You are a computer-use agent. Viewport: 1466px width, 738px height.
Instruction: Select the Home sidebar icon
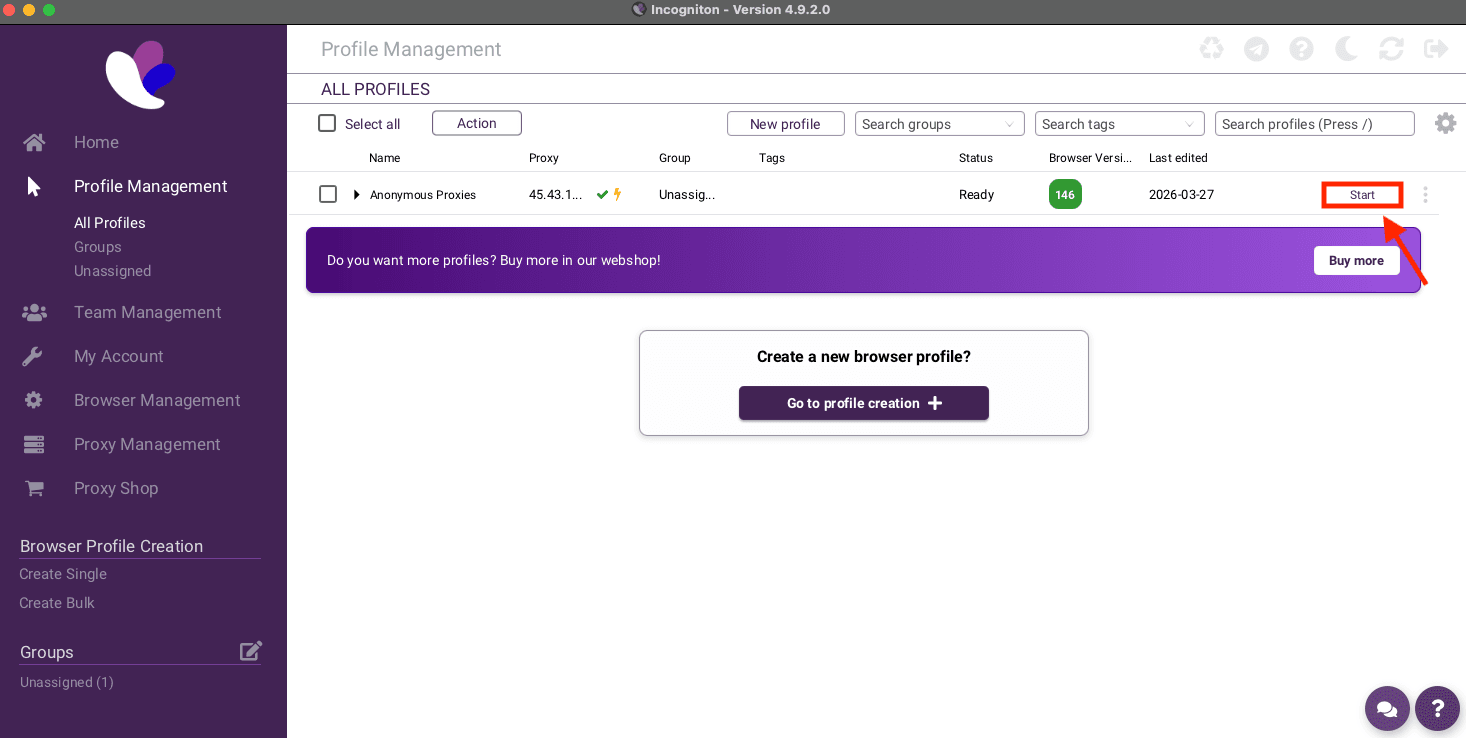point(33,142)
